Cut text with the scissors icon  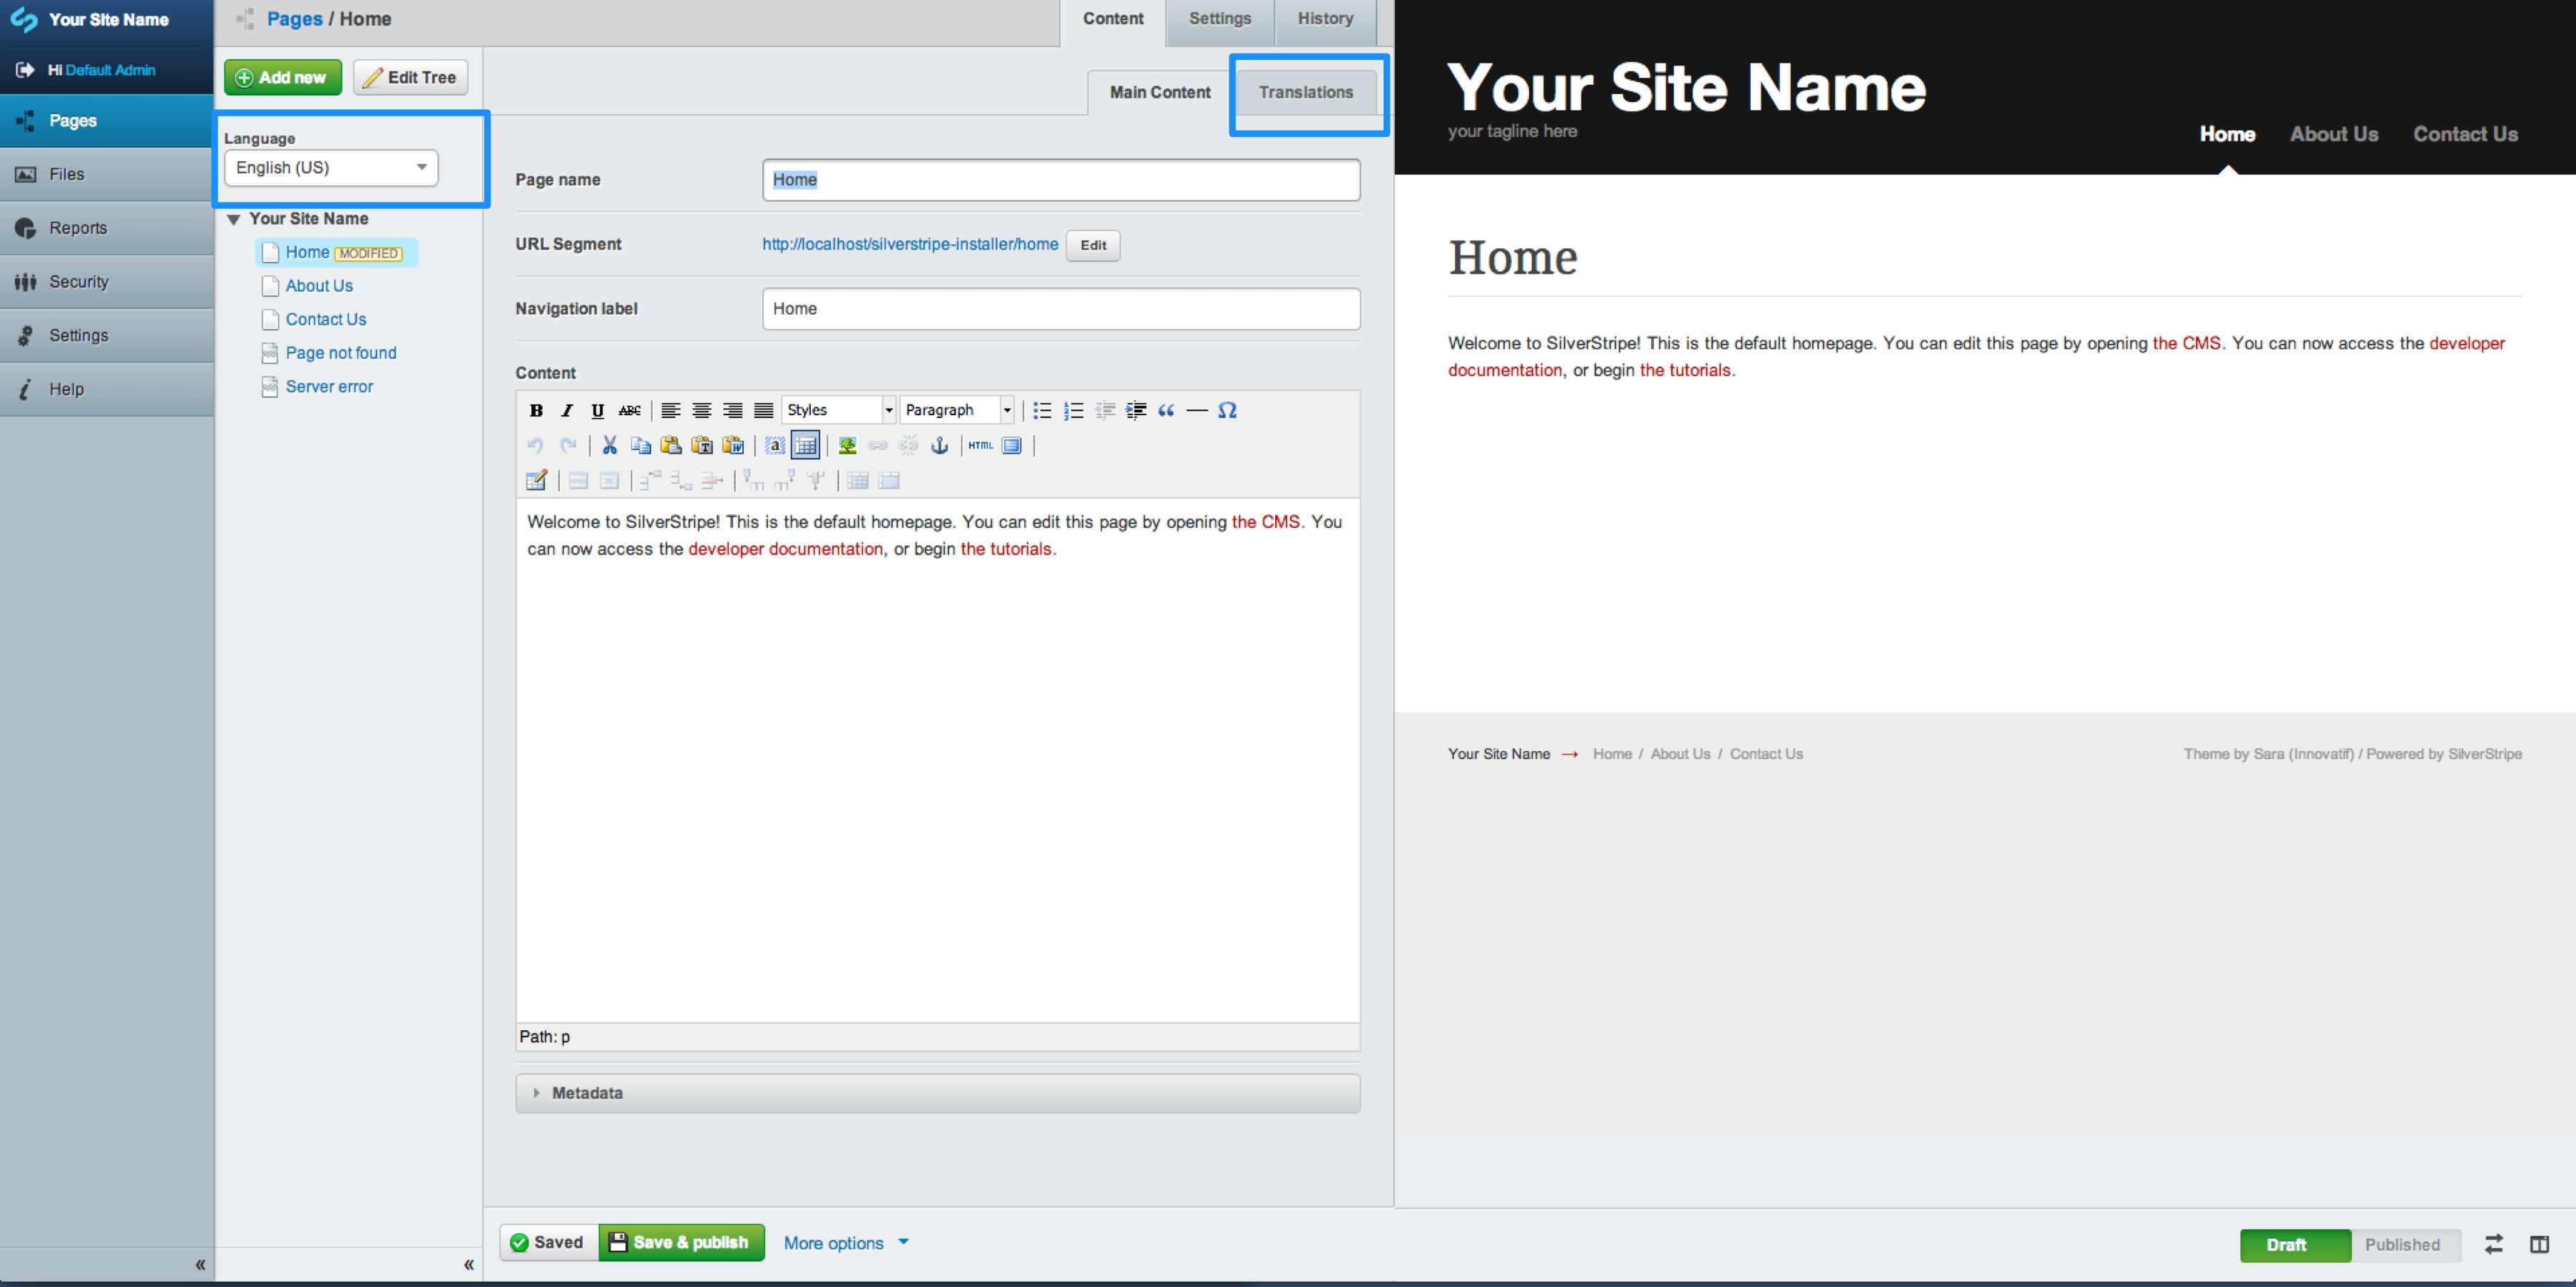point(610,446)
